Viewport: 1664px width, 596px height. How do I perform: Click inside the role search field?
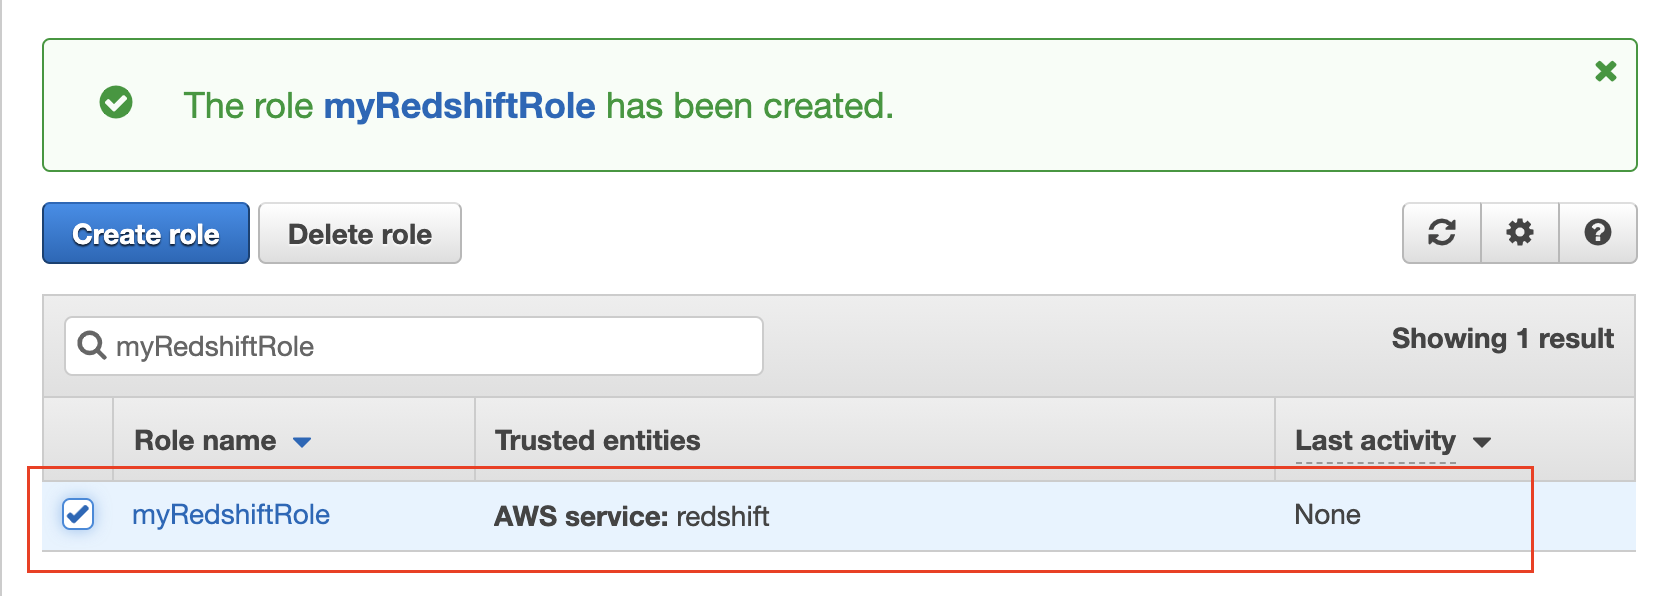pos(400,346)
